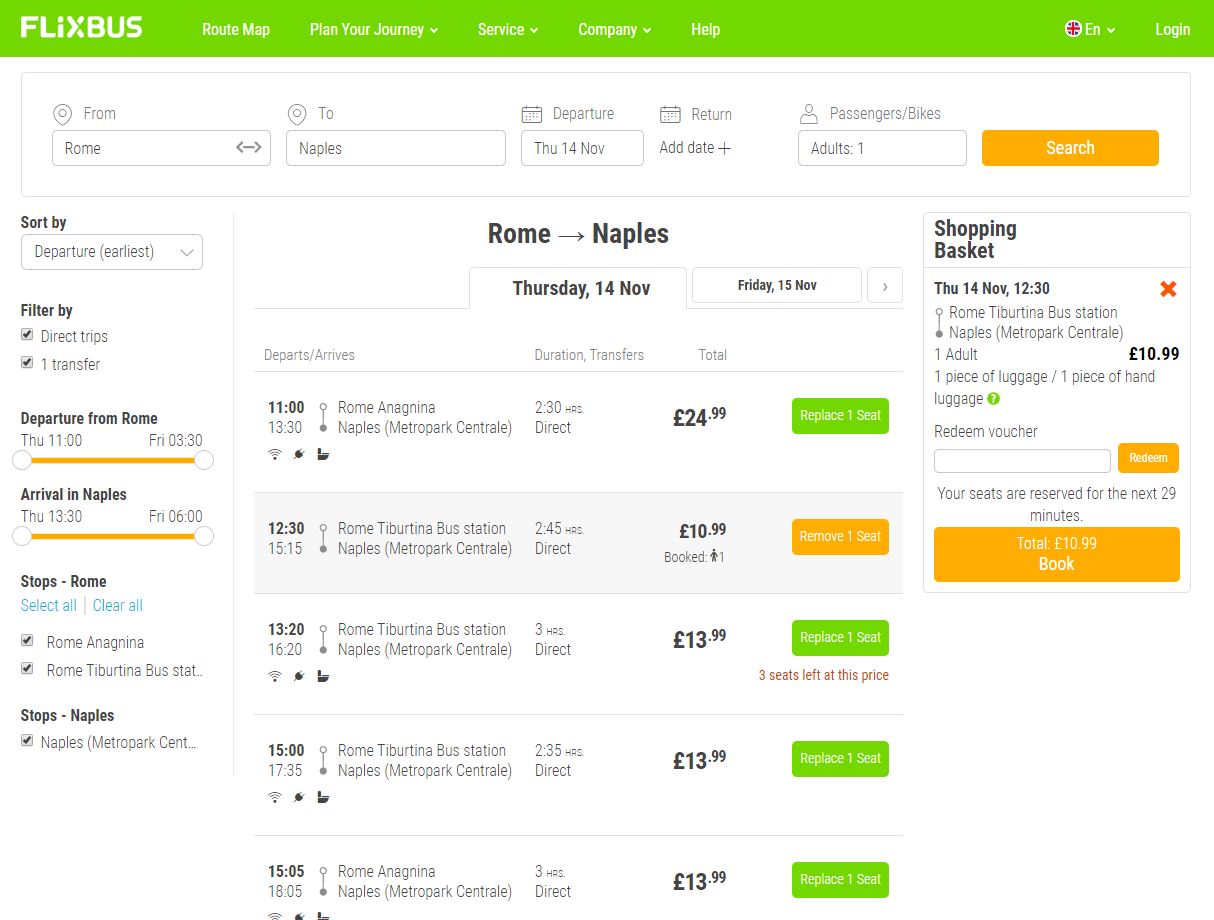Click toilet icon on 11:00 trip
Viewport: 1214px width, 920px height.
pyautogui.click(x=323, y=454)
